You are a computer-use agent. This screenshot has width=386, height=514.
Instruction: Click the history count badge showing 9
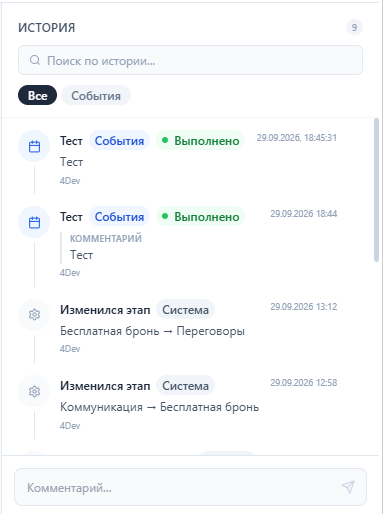pyautogui.click(x=354, y=27)
